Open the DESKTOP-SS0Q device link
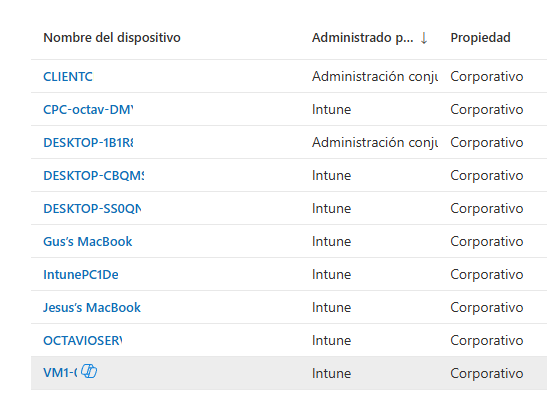This screenshot has width=547, height=414. (92, 209)
